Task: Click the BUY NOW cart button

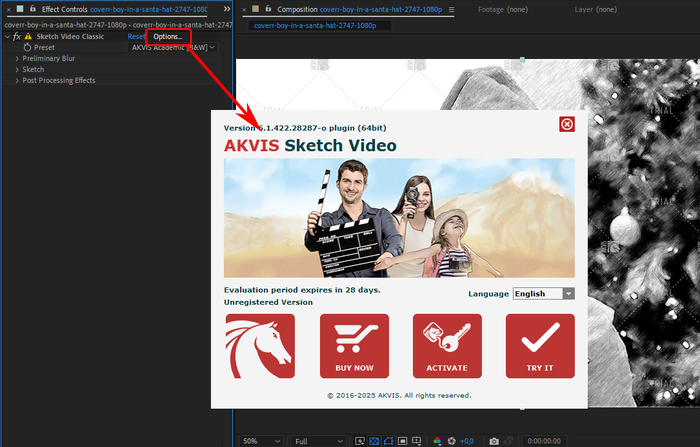Action: pos(354,346)
